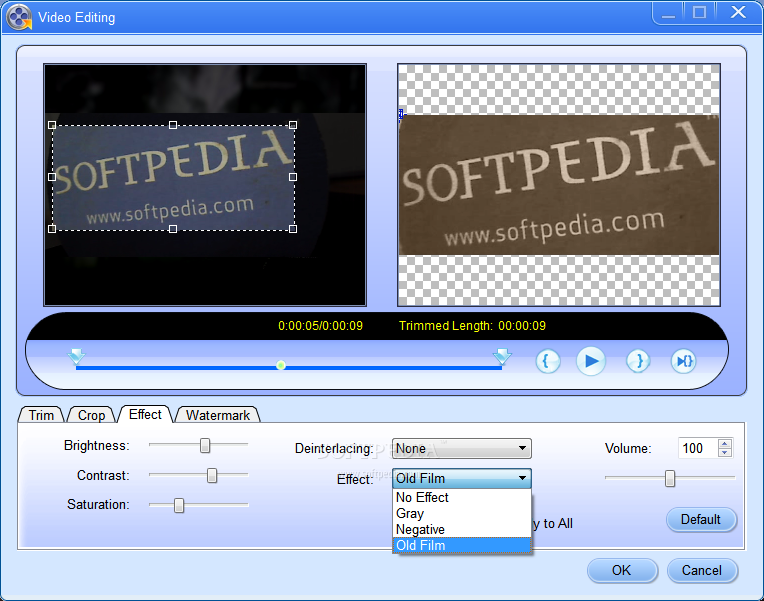Choose No Effect from the list
Image resolution: width=764 pixels, height=601 pixels.
[461, 497]
